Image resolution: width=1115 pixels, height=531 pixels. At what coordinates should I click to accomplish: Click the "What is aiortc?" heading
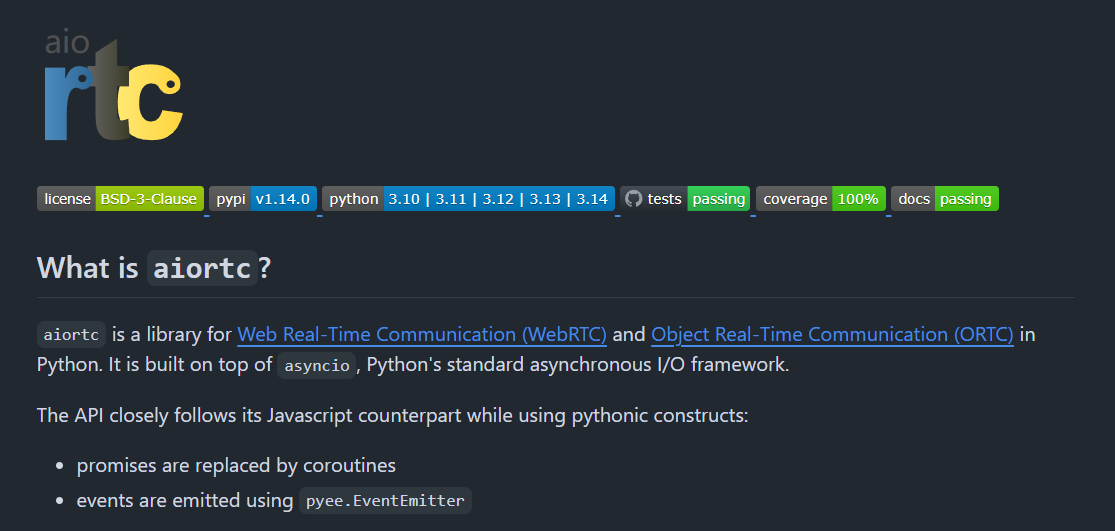(x=154, y=268)
